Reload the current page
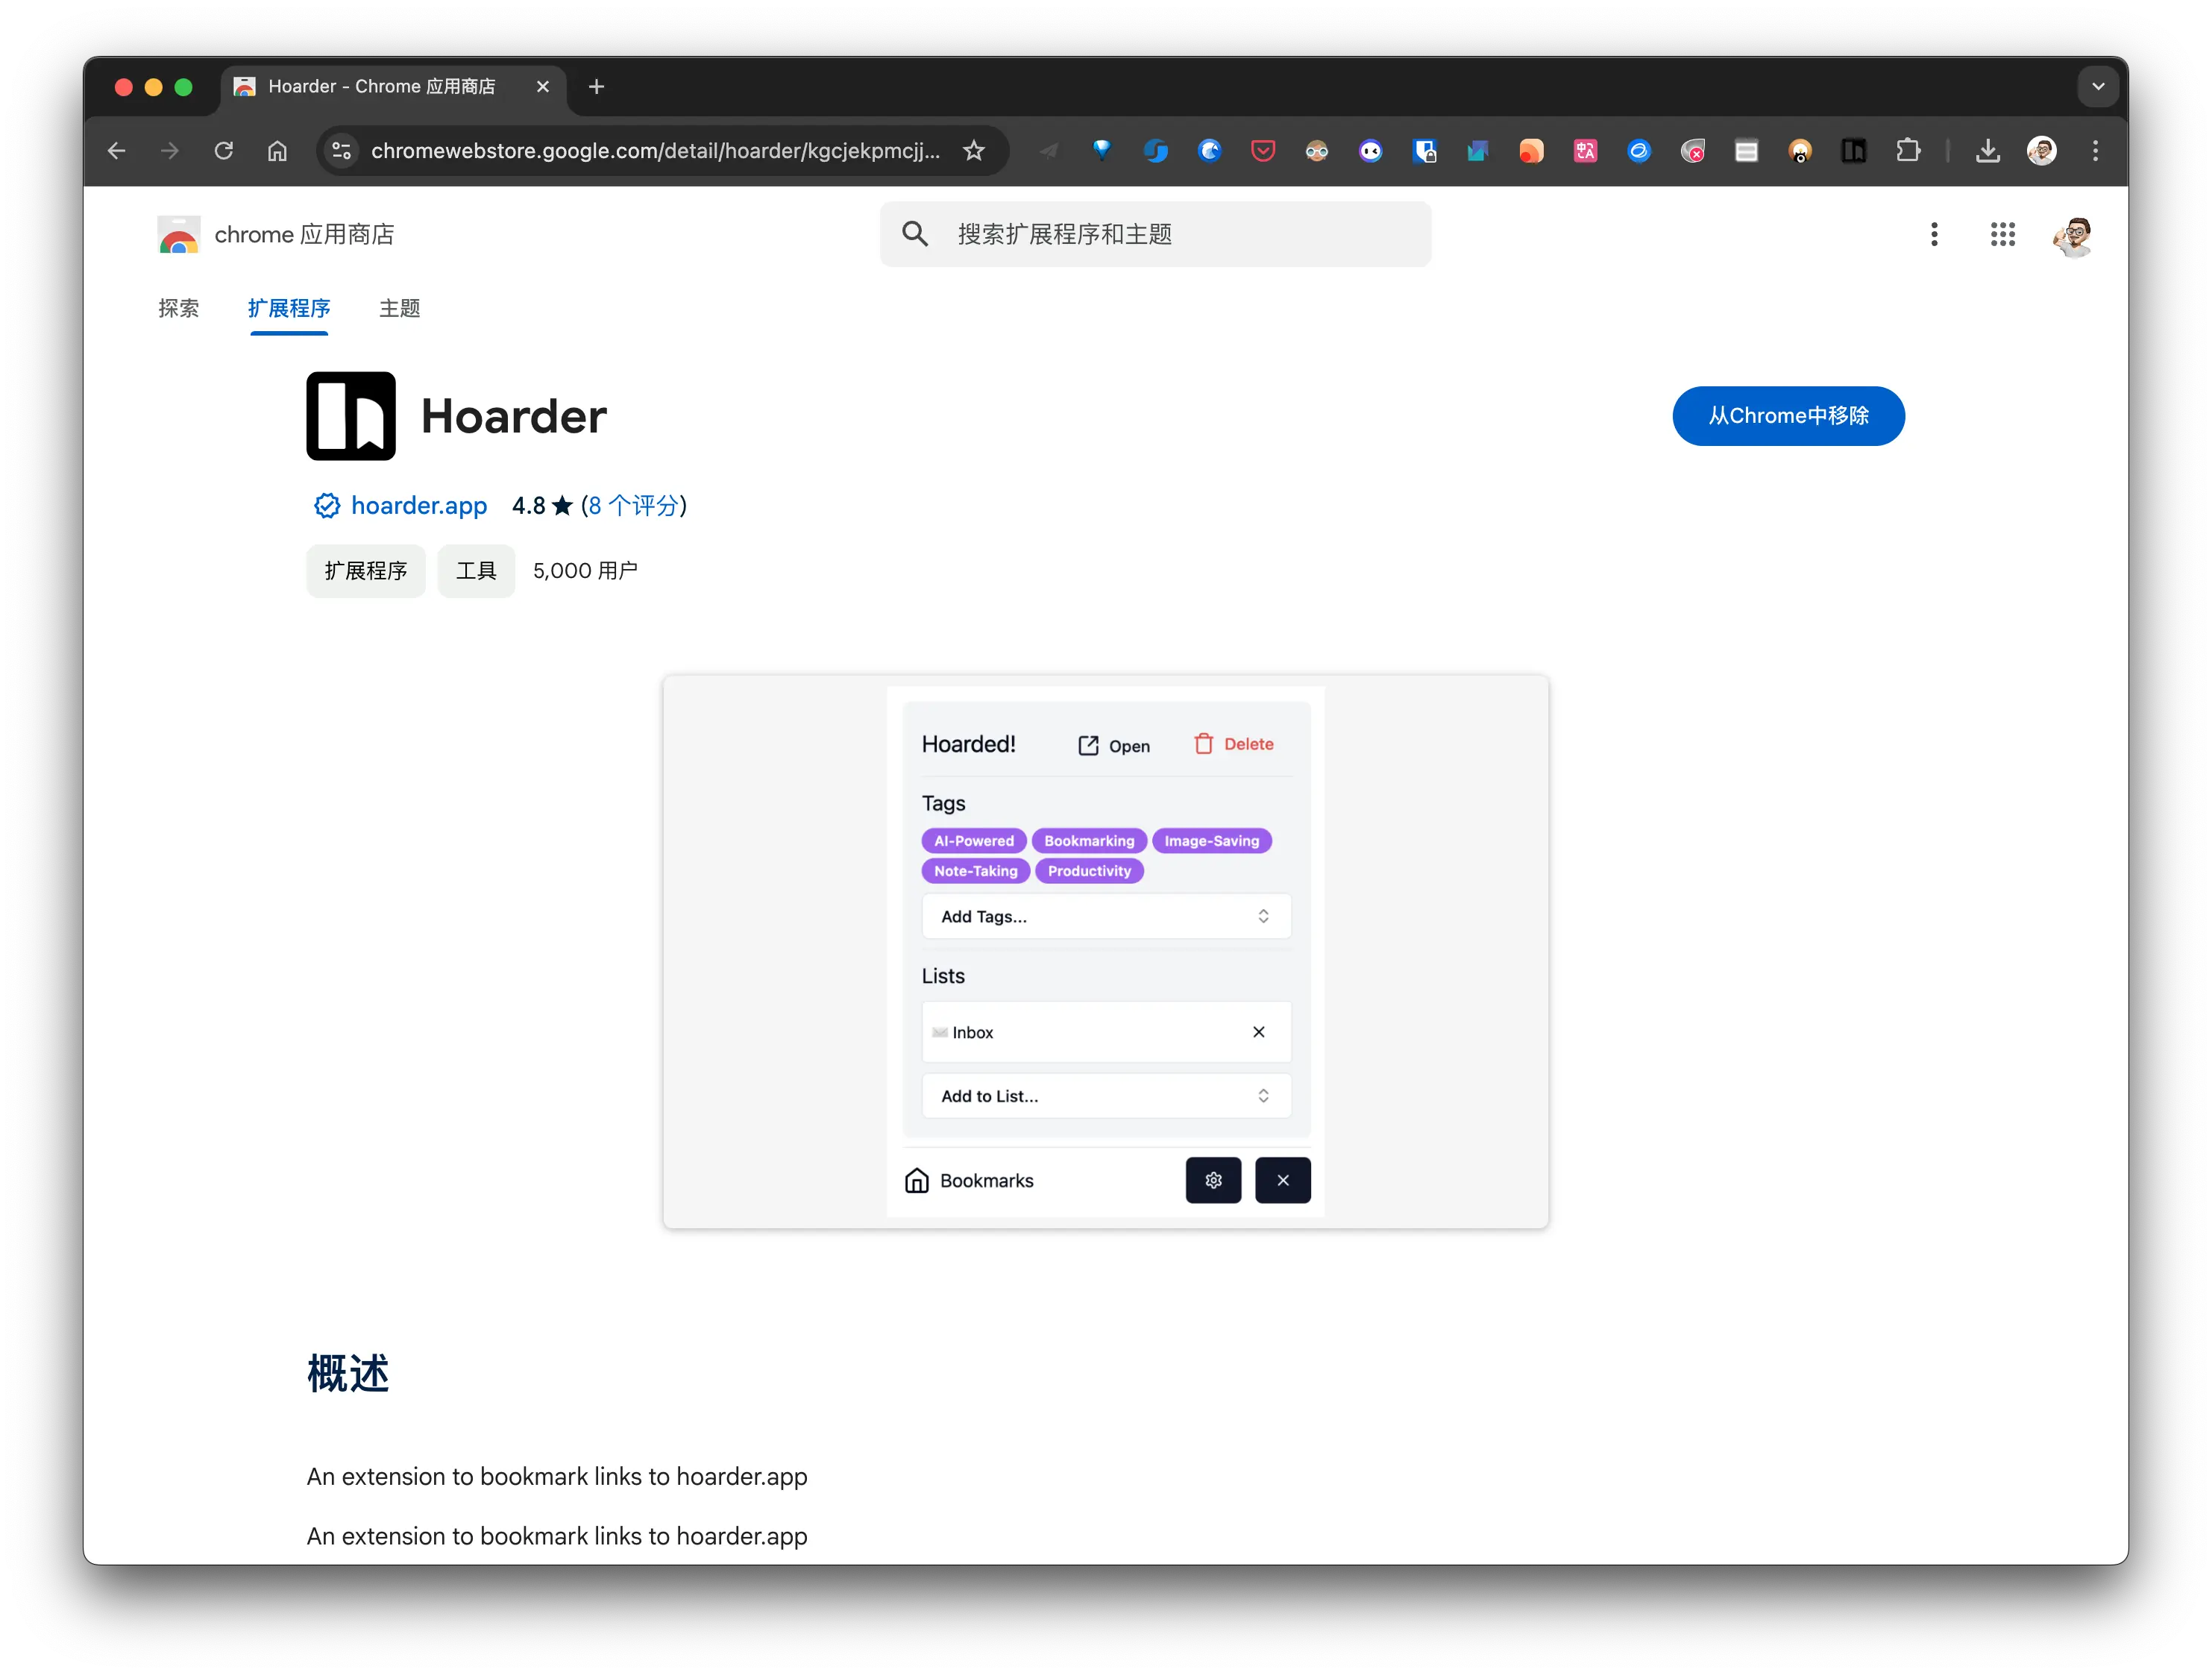This screenshot has width=2212, height=1675. [224, 151]
